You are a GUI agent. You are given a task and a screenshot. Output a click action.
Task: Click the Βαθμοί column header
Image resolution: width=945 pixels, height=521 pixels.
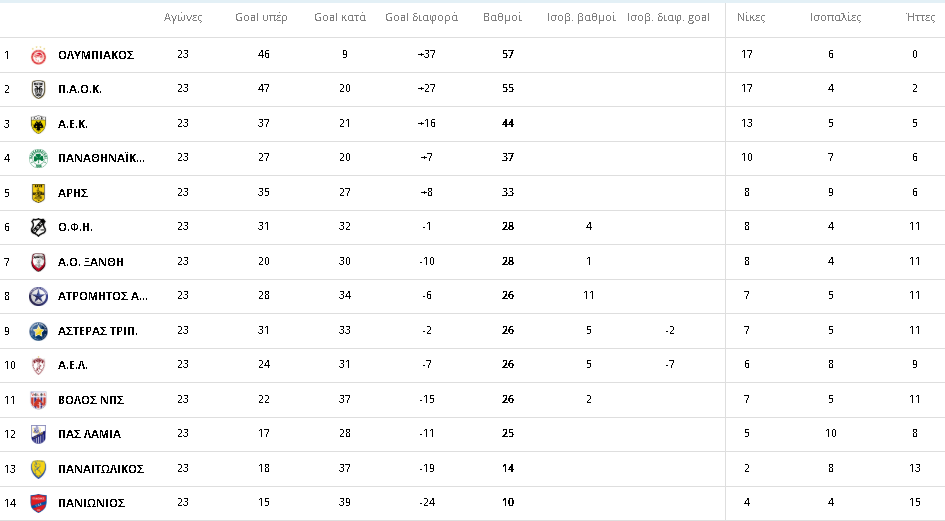tap(503, 17)
